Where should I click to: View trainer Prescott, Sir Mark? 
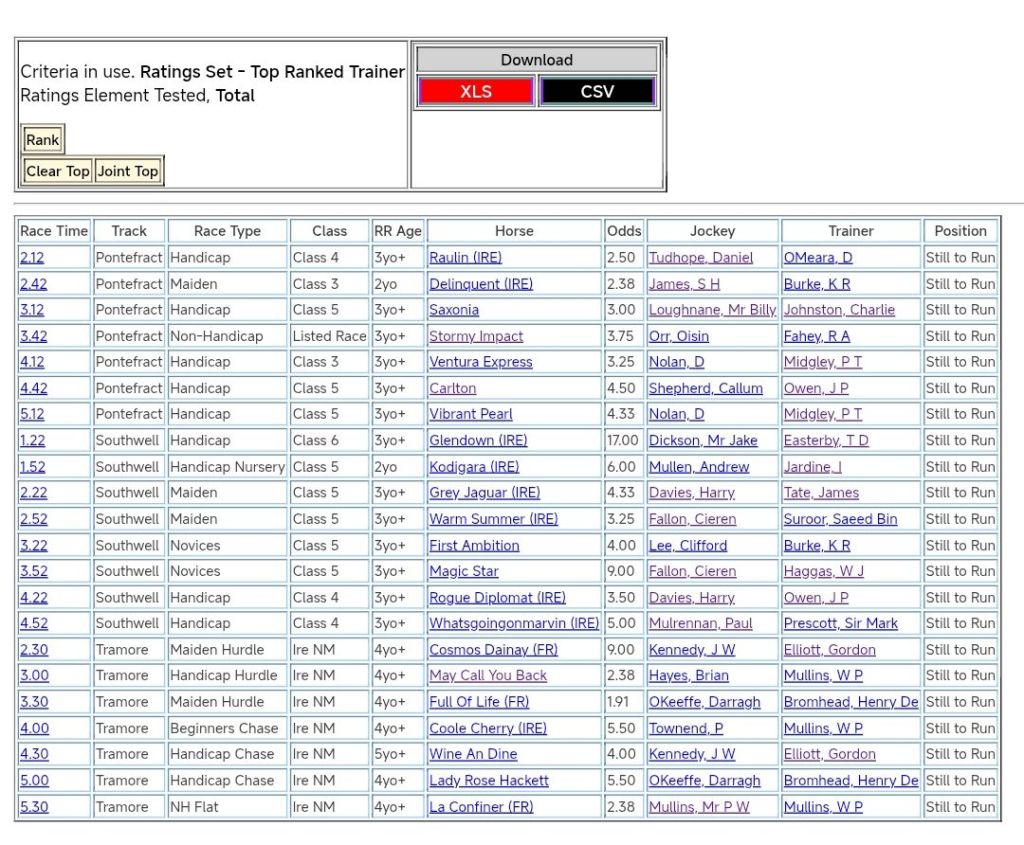coord(840,624)
